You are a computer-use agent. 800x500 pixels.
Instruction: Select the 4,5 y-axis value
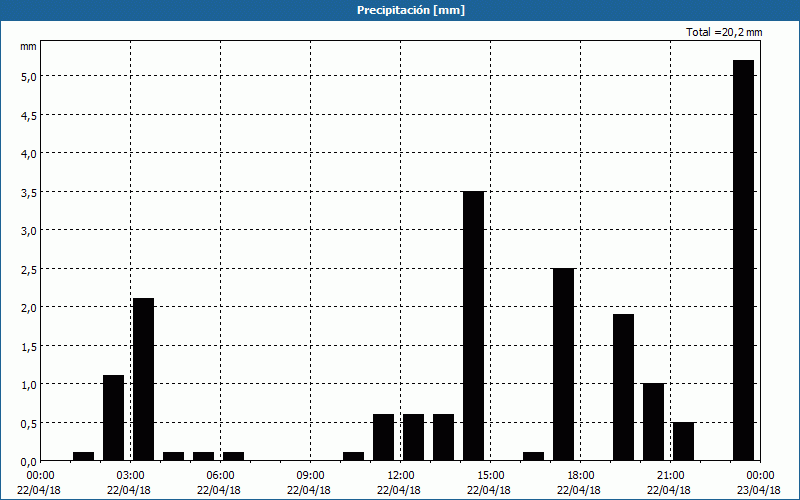[x=28, y=115]
